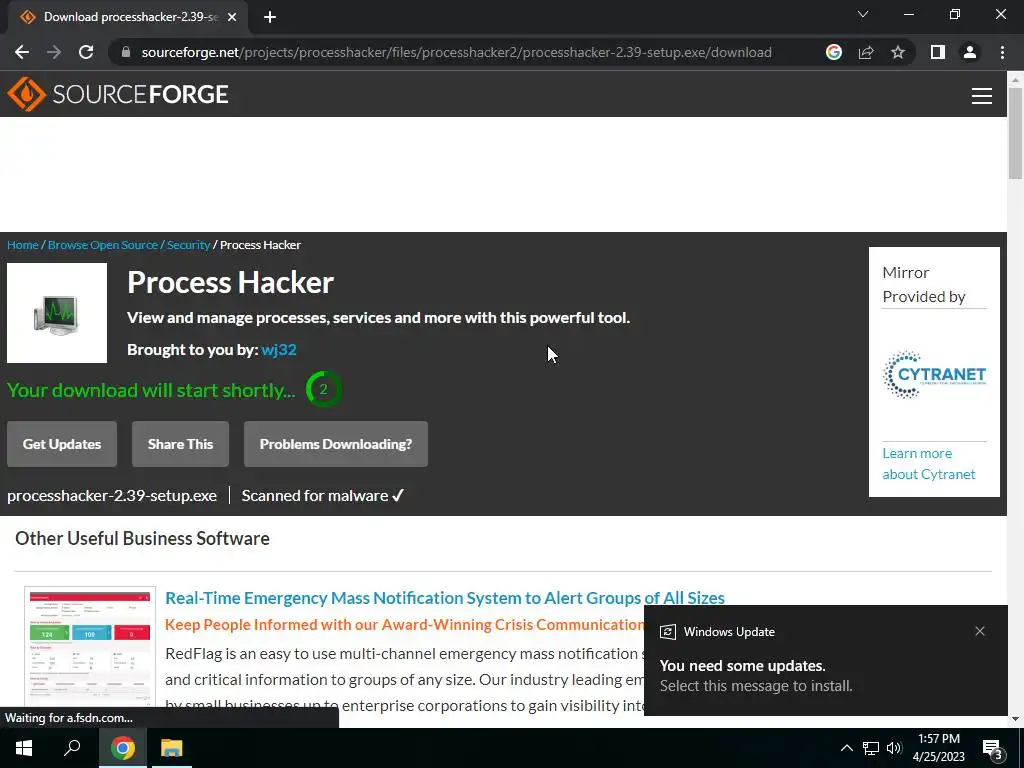Open taskbar search magnifier
This screenshot has height=768, width=1024.
[x=72, y=748]
